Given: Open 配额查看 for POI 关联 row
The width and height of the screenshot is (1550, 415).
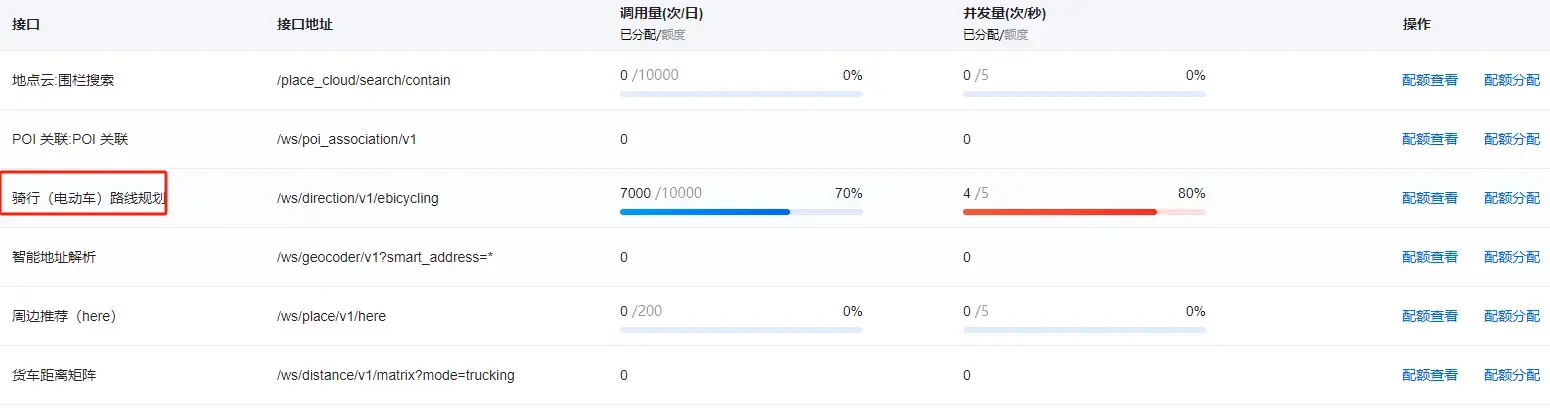Looking at the screenshot, I should 1429,139.
